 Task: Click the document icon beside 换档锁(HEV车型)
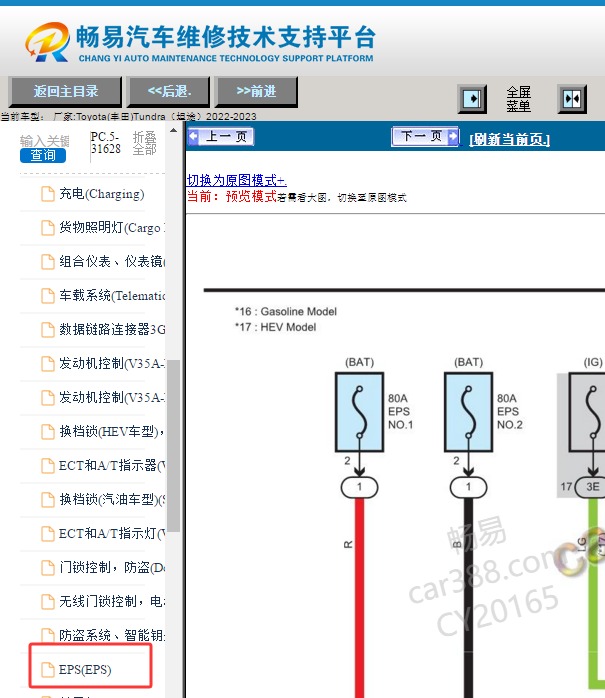48,432
